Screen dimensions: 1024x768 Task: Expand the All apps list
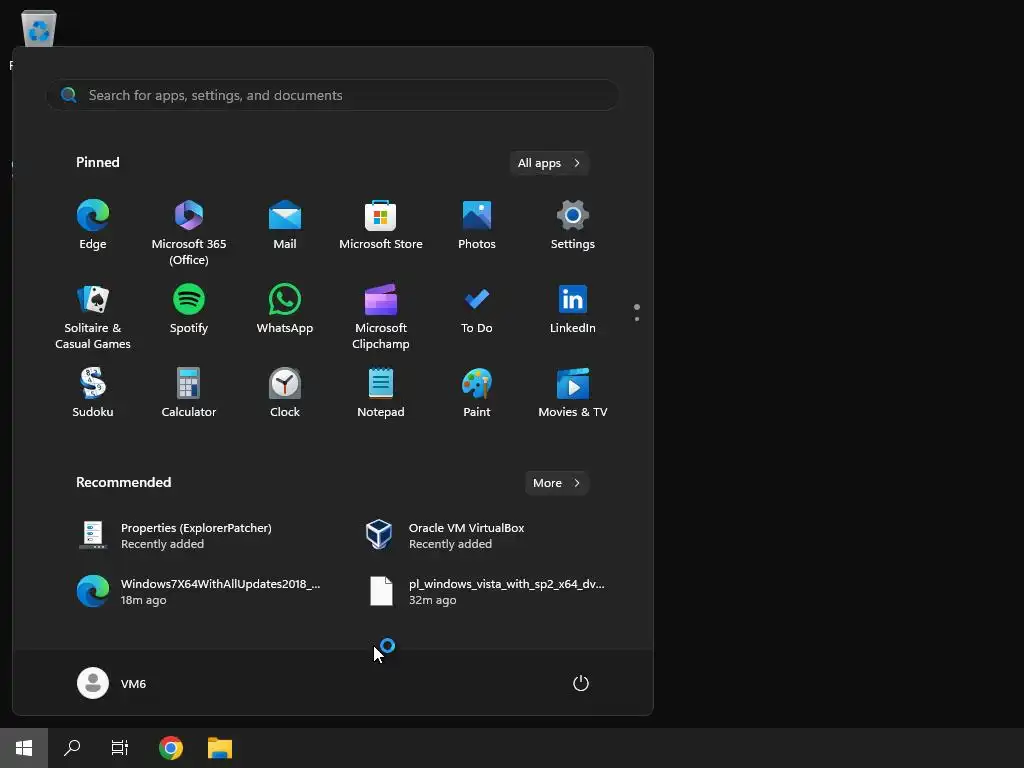coord(549,163)
